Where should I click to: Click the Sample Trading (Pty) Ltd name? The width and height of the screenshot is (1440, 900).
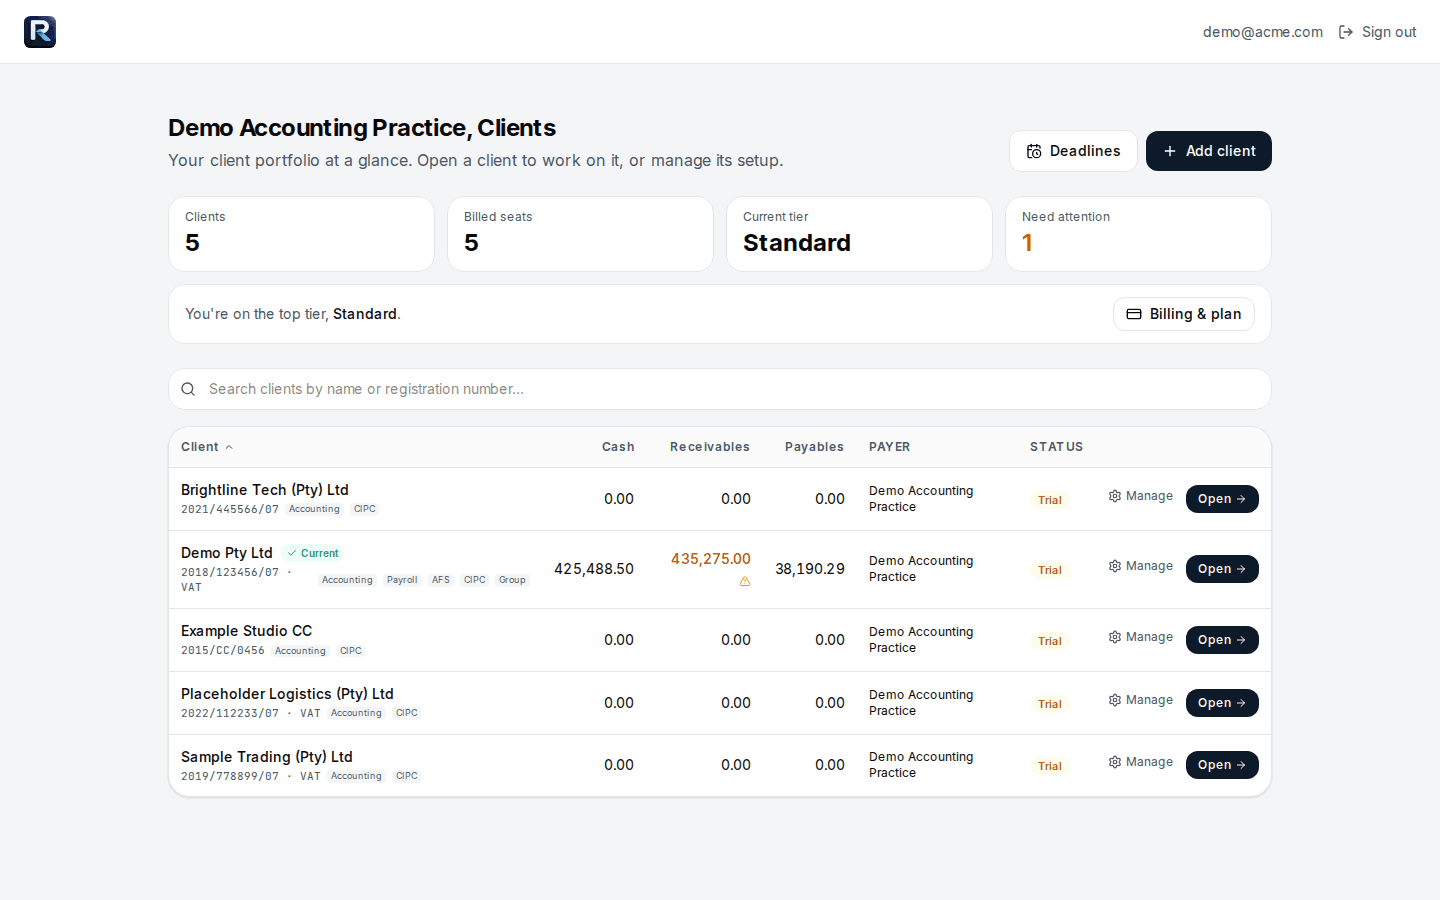267,757
